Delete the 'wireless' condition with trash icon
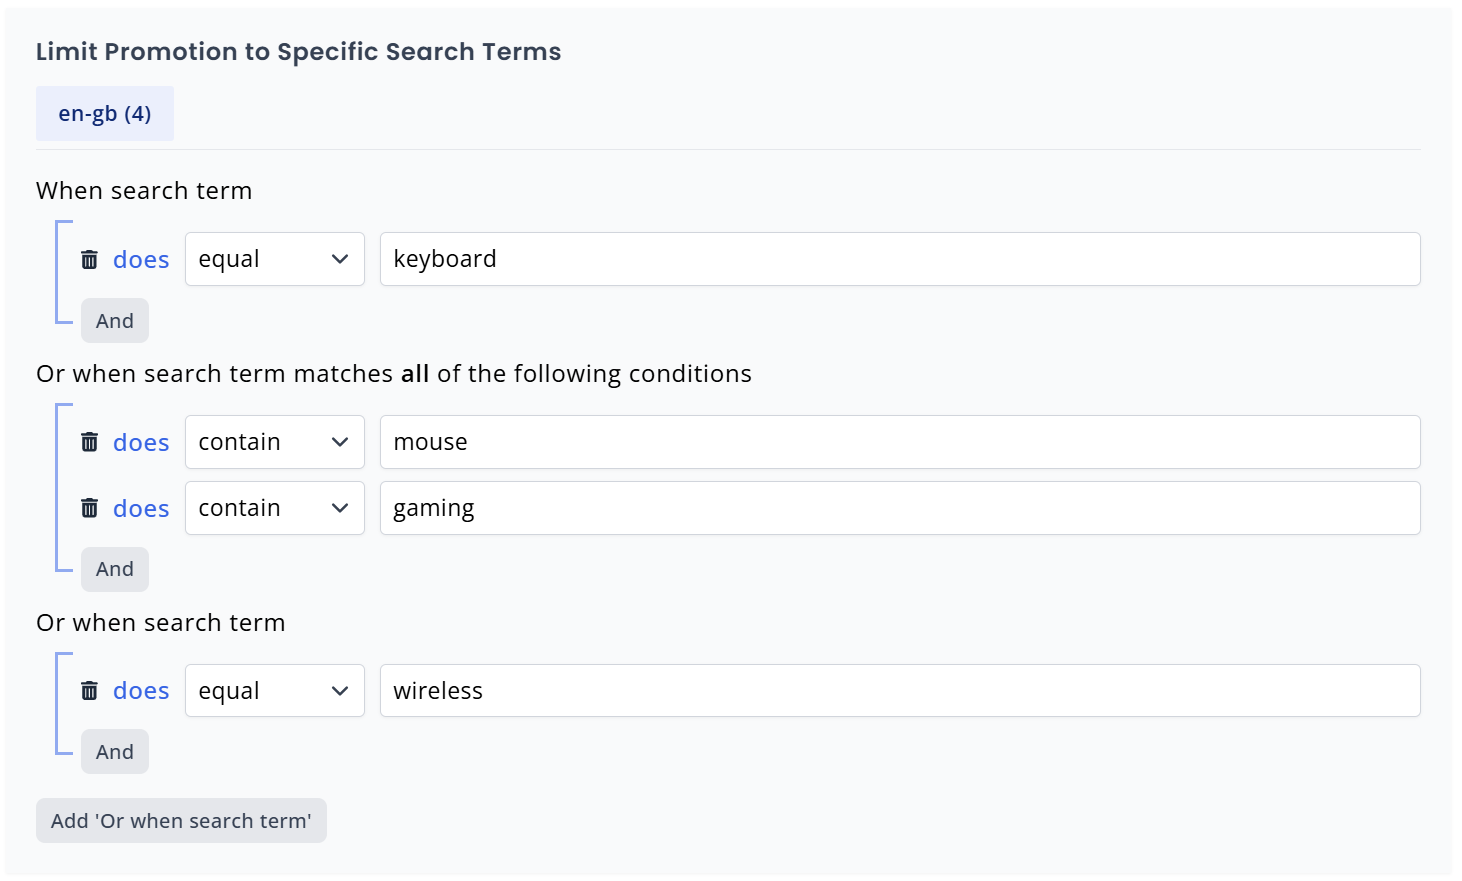Image resolution: width=1462 pixels, height=881 pixels. pyautogui.click(x=89, y=690)
